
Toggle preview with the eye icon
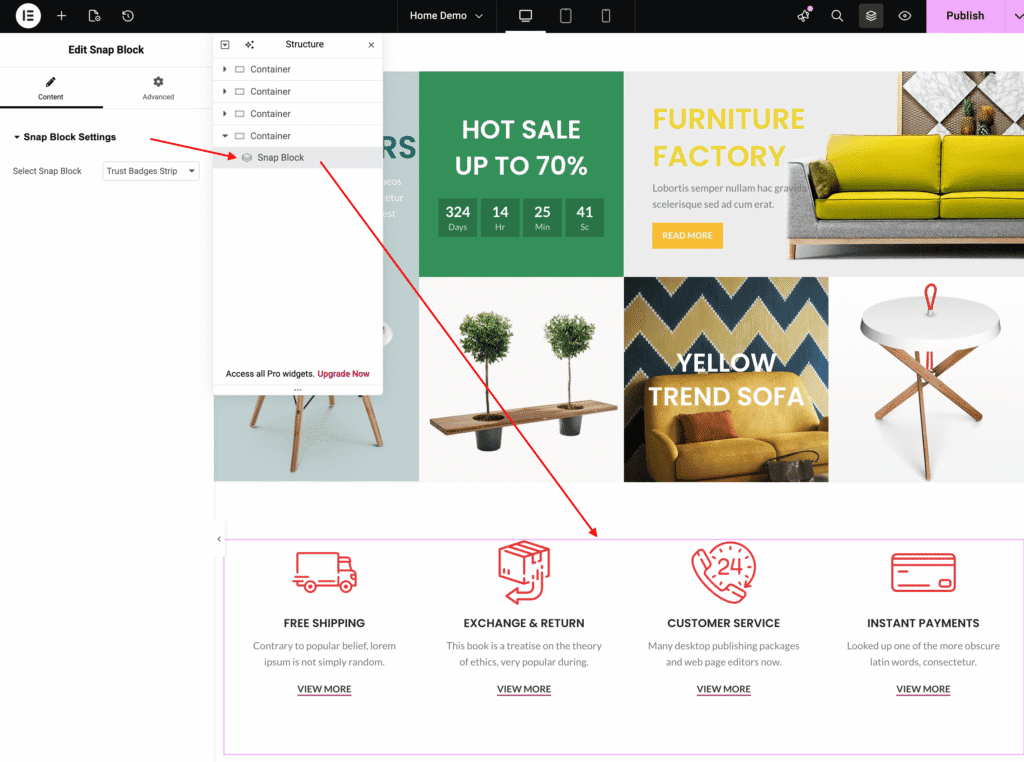coord(905,16)
